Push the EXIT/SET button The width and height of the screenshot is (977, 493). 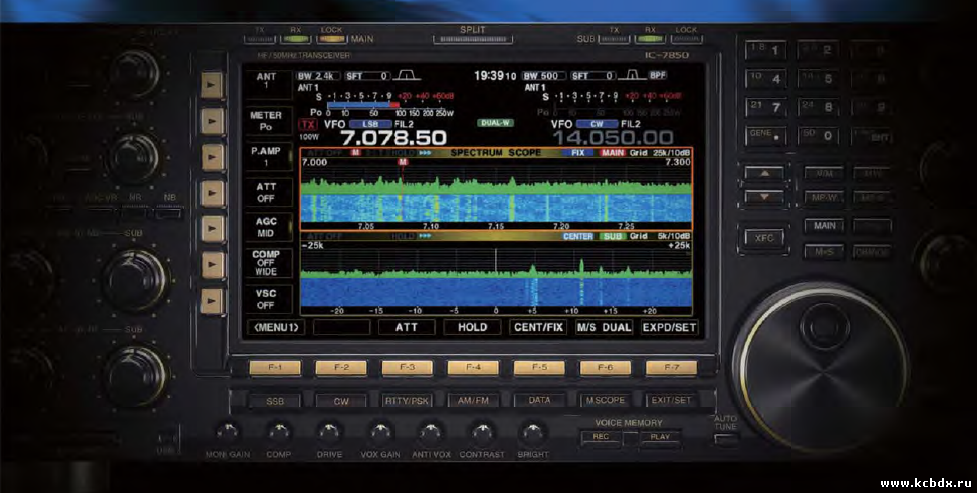[671, 401]
